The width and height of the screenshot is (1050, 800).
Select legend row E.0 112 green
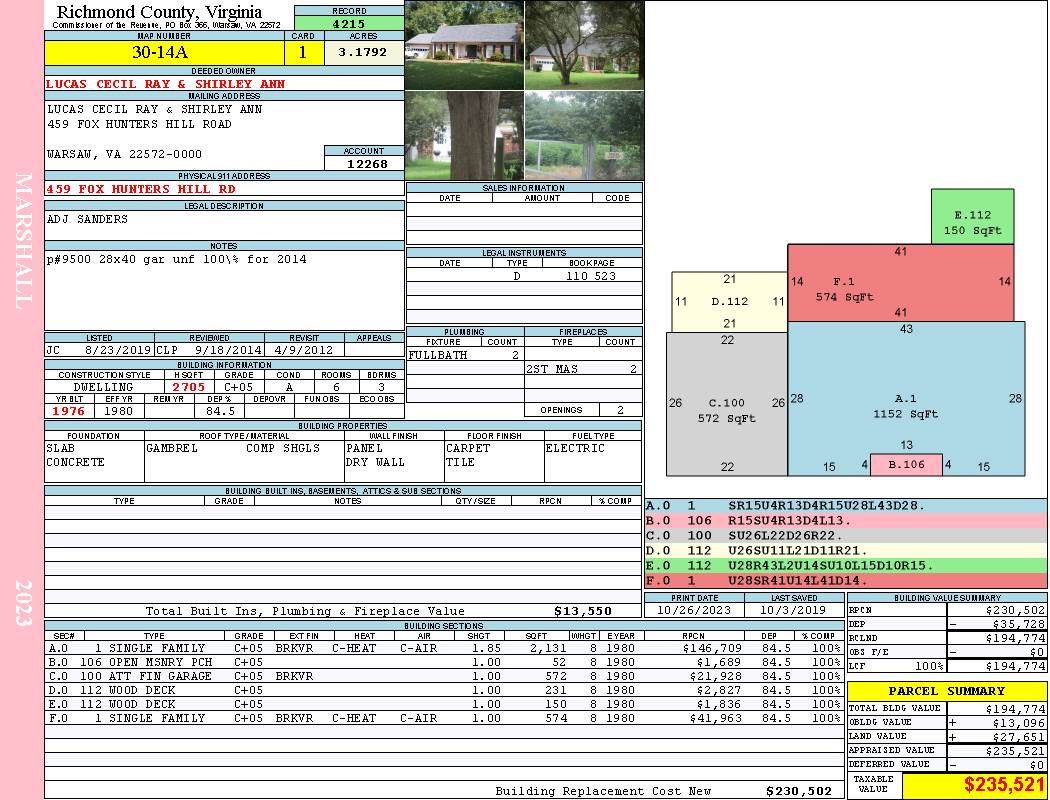point(845,566)
